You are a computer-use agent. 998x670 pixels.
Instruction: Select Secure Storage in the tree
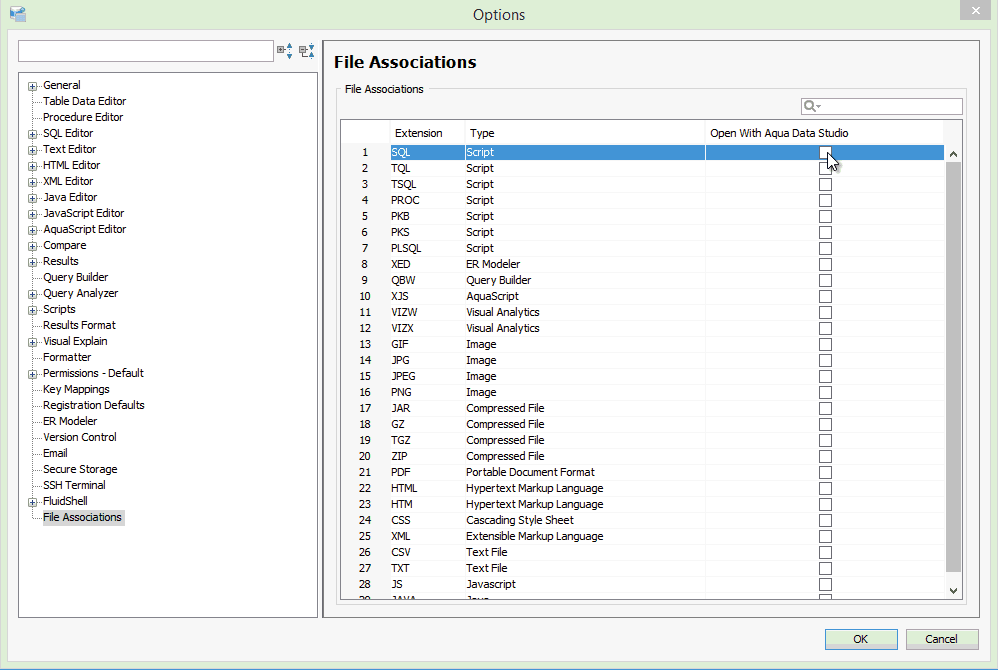point(80,470)
